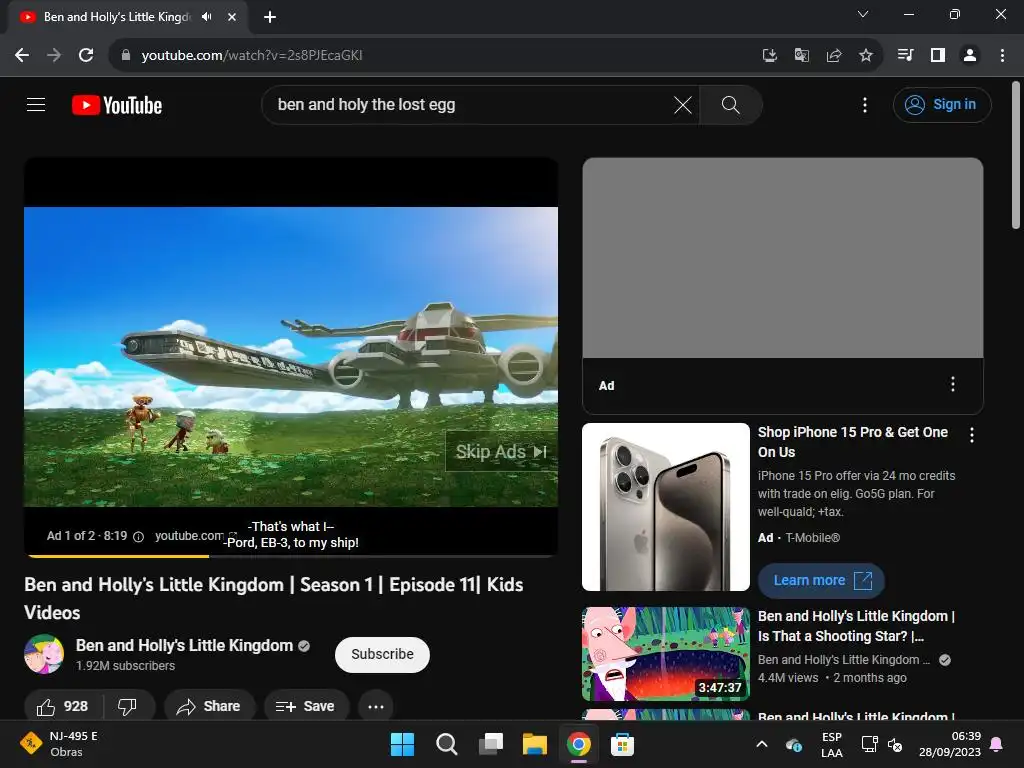Click the browser back arrow

22,55
